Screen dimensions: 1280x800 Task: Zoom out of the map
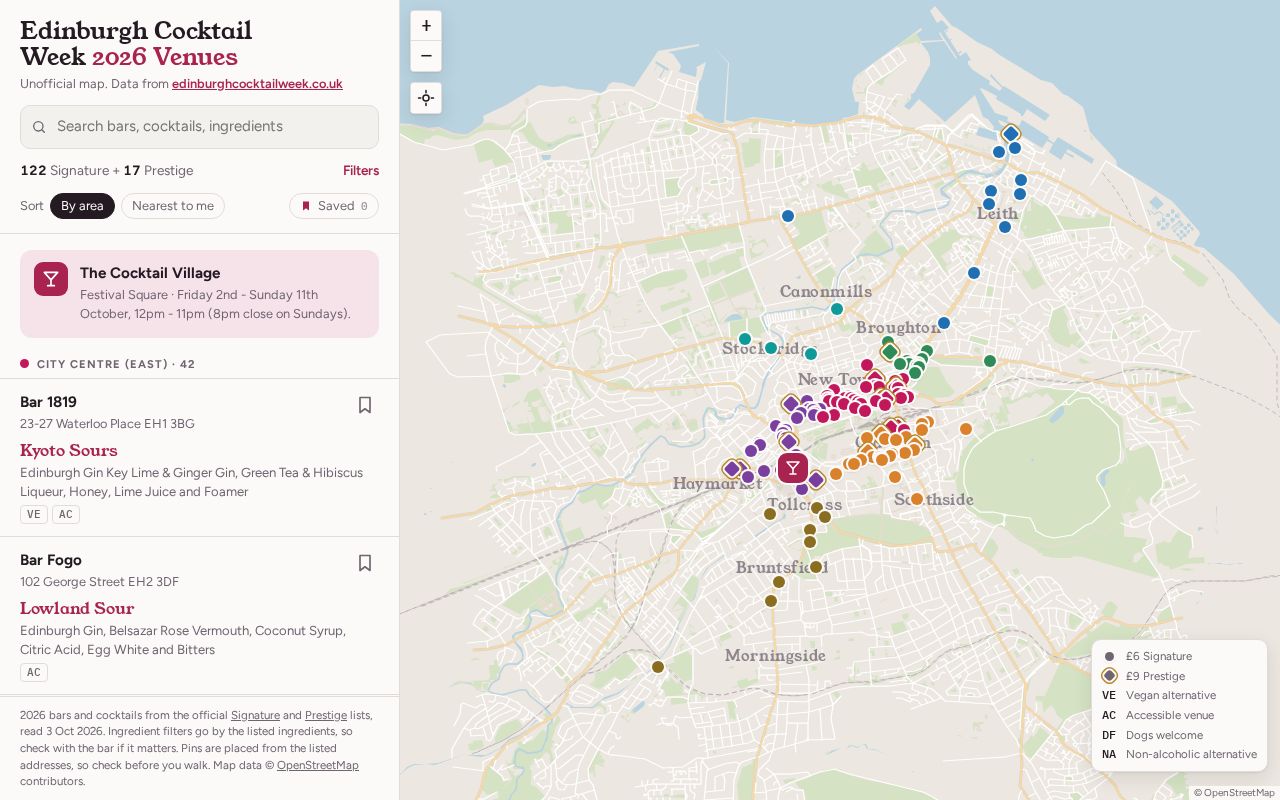426,56
